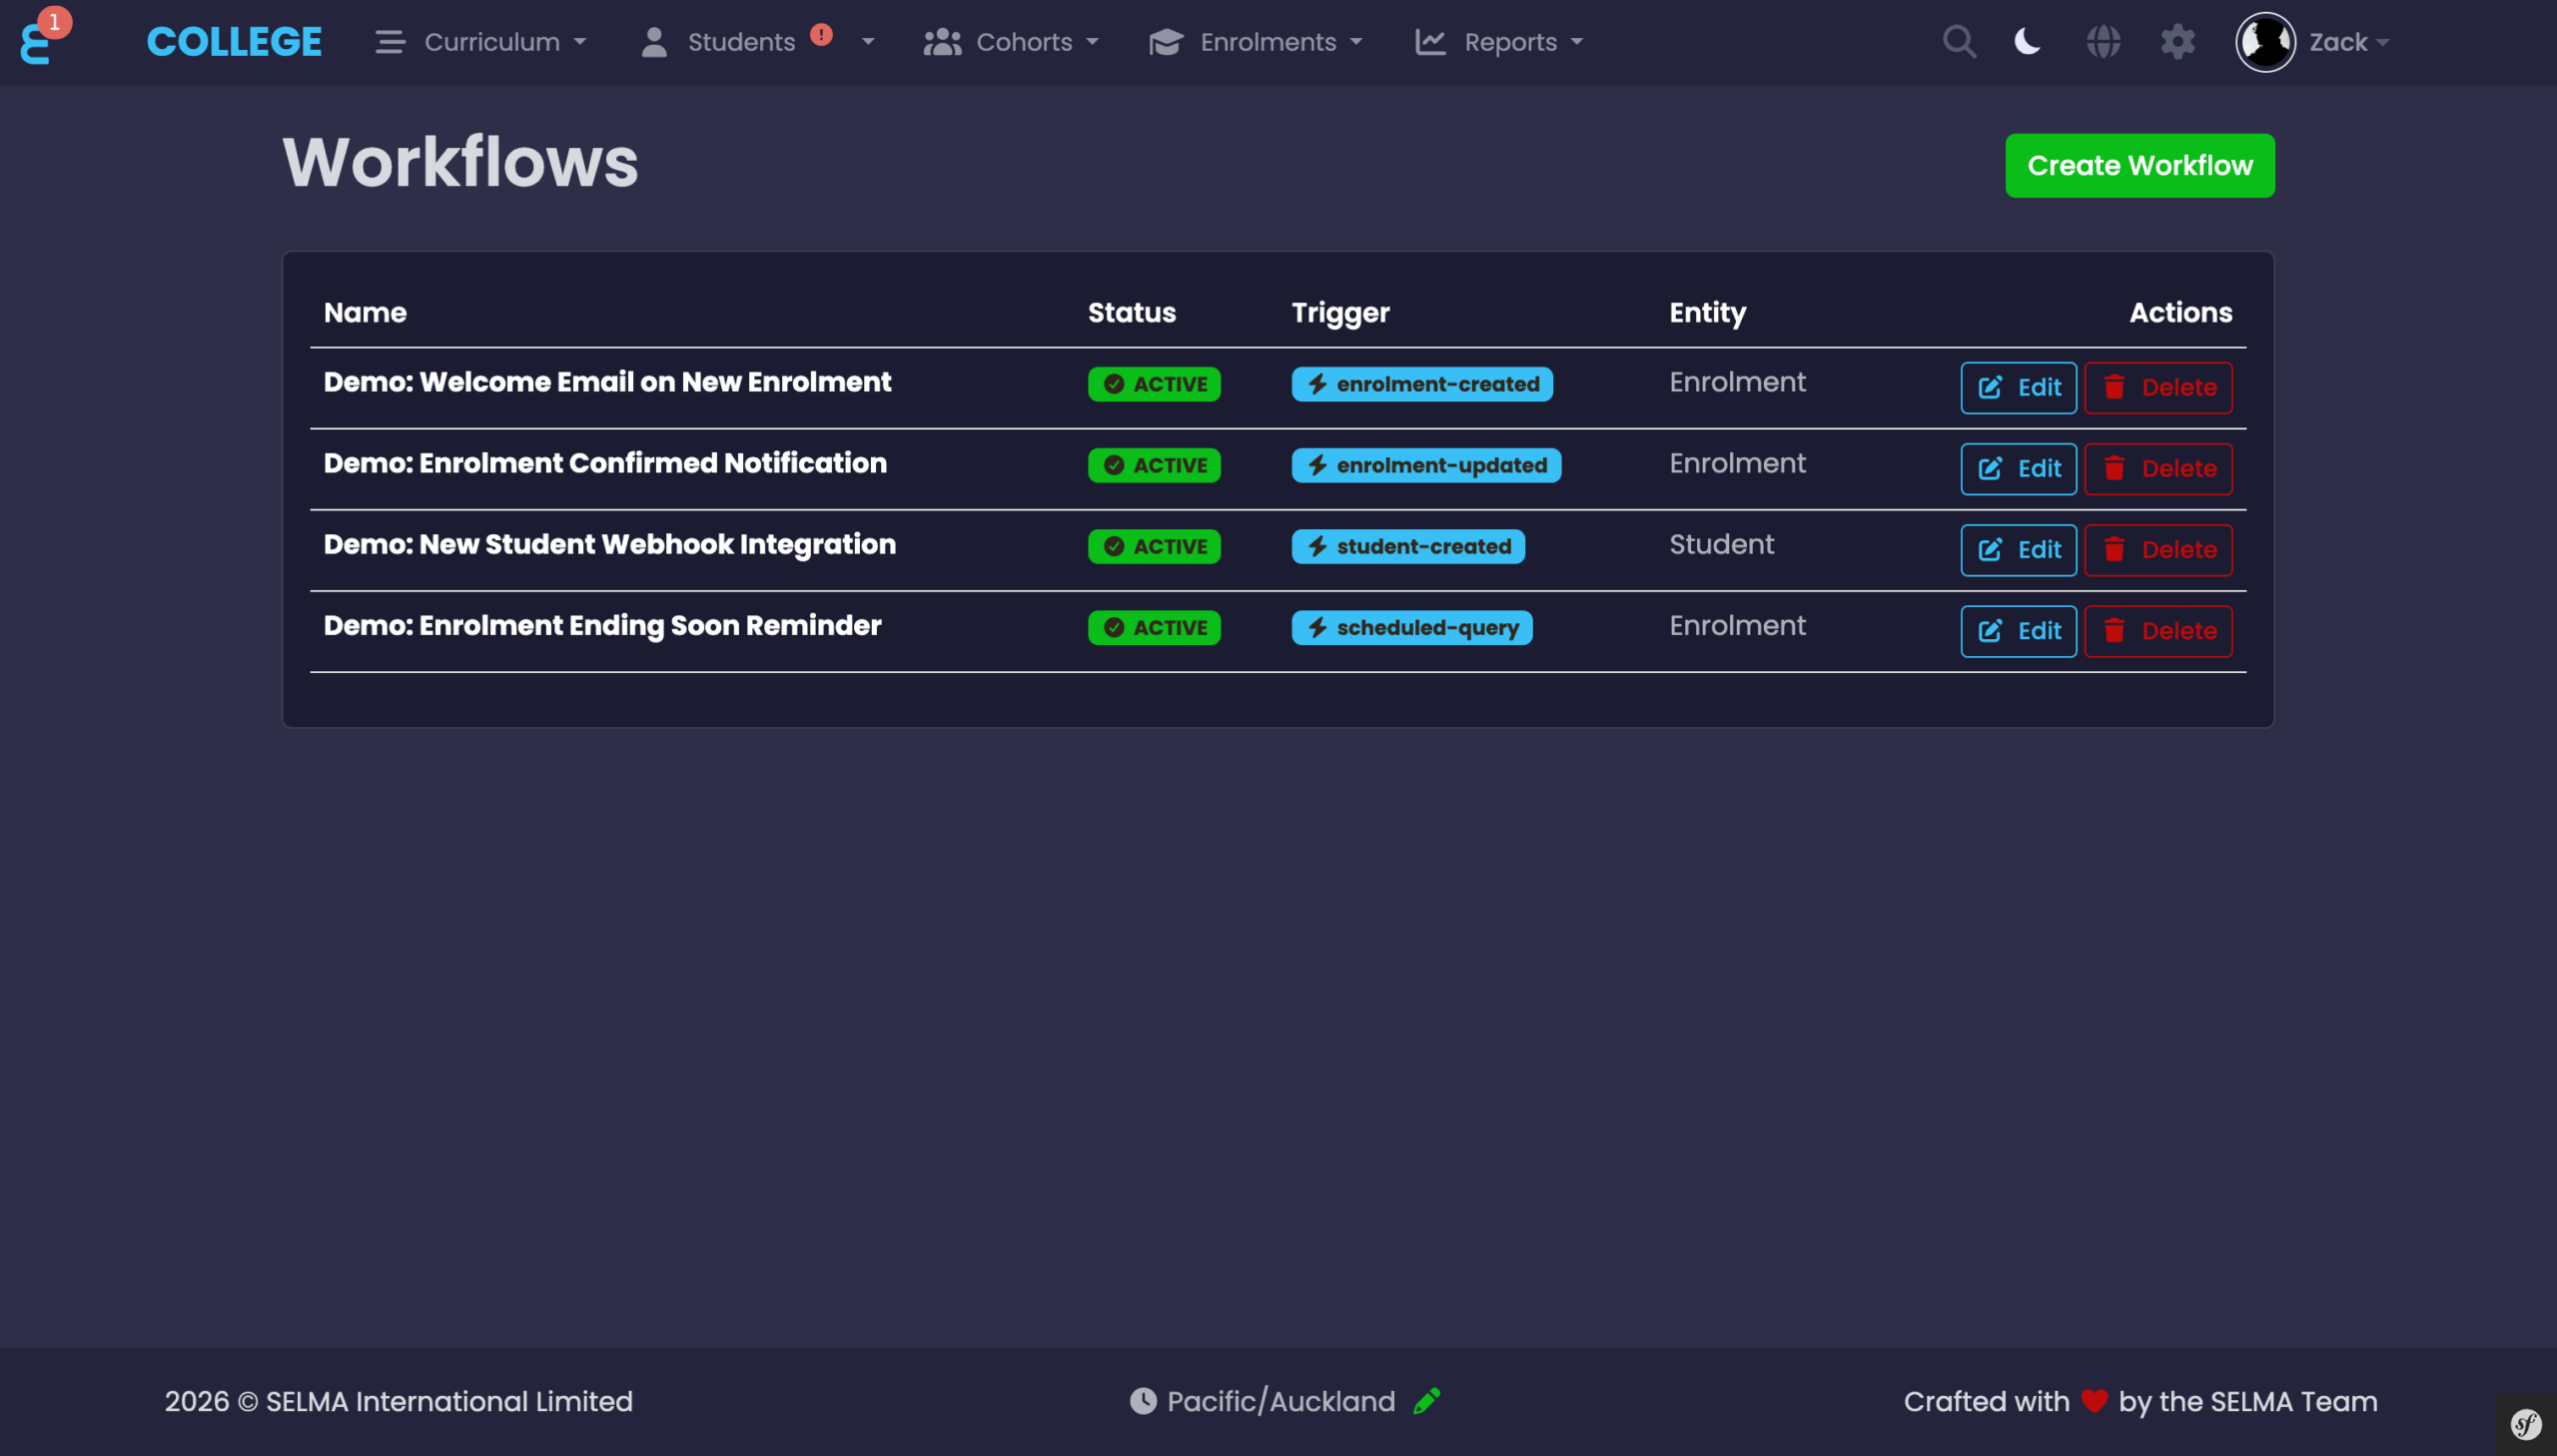Click the red alert badge next to Students
This screenshot has height=1456, width=2557.
[x=821, y=33]
